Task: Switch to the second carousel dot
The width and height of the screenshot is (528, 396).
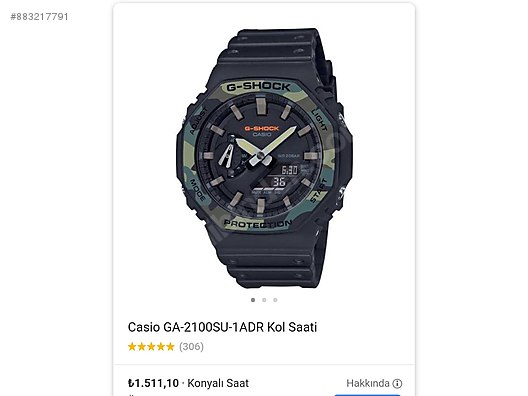Action: [264, 300]
